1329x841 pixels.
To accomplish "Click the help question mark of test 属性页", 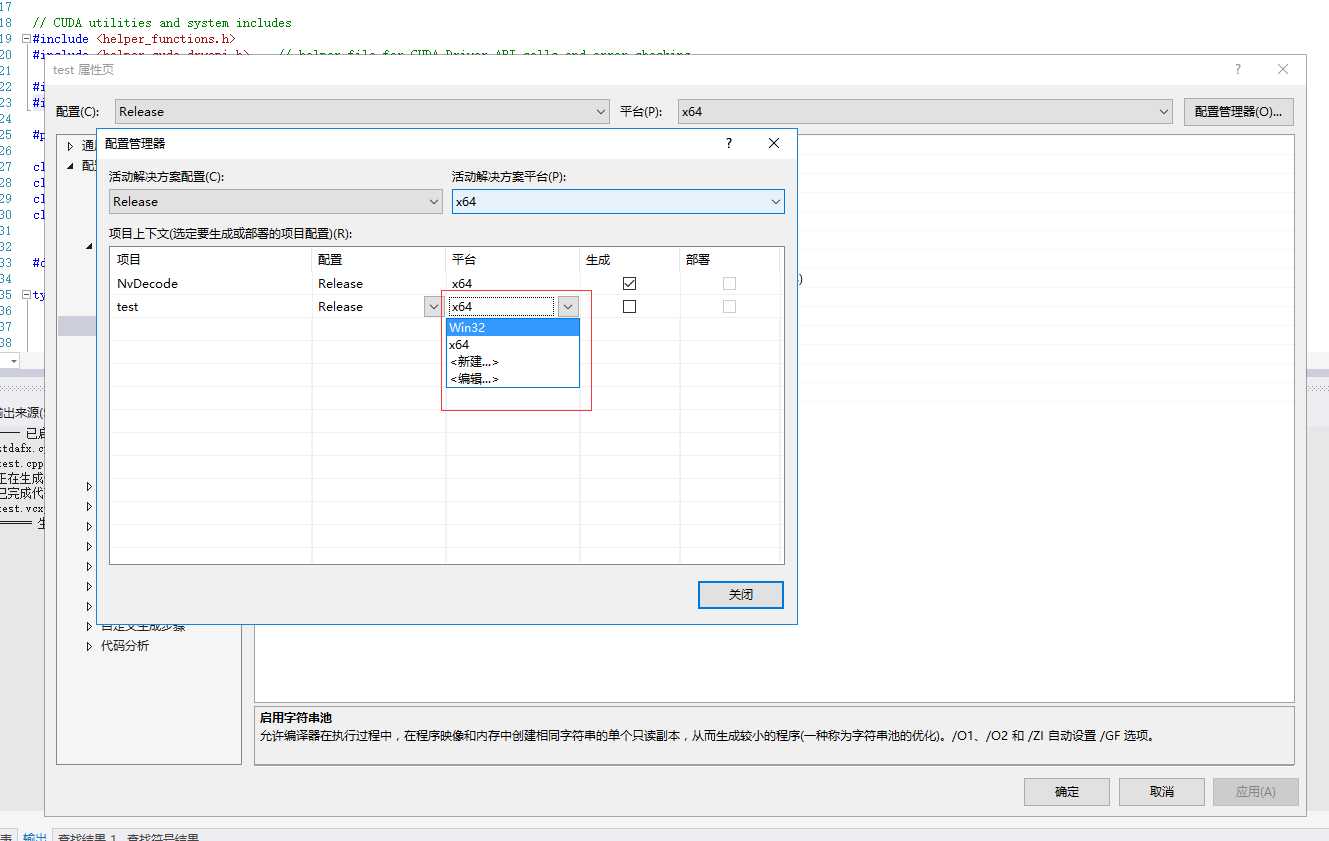I will tap(1237, 69).
